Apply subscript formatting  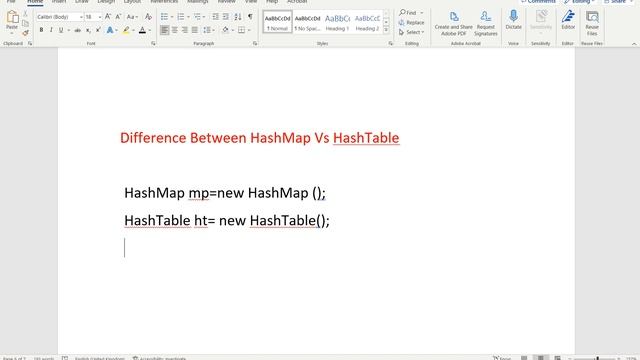[x=88, y=30]
